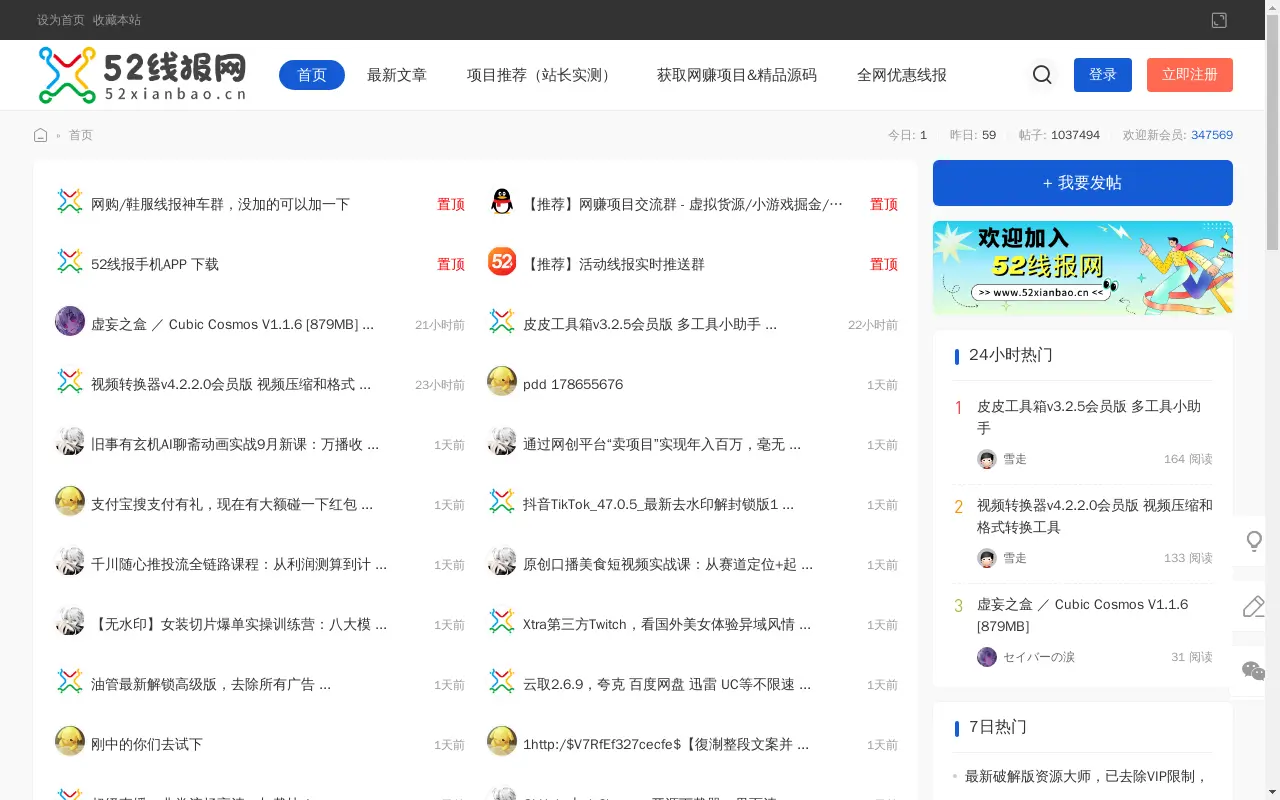The image size is (1280, 800).
Task: Click avatar of user 雪走 under 皮皮工具箱 hot post
Action: pyautogui.click(x=987, y=459)
